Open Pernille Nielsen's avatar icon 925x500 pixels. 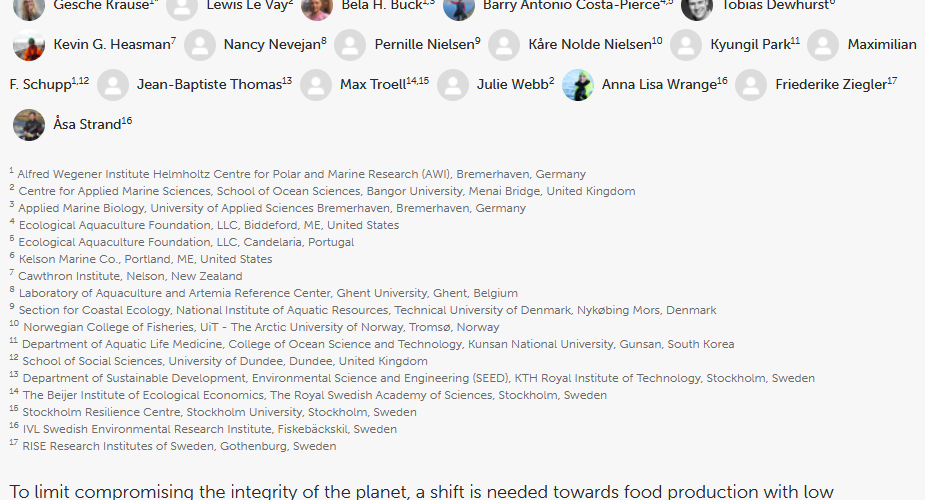click(x=350, y=45)
